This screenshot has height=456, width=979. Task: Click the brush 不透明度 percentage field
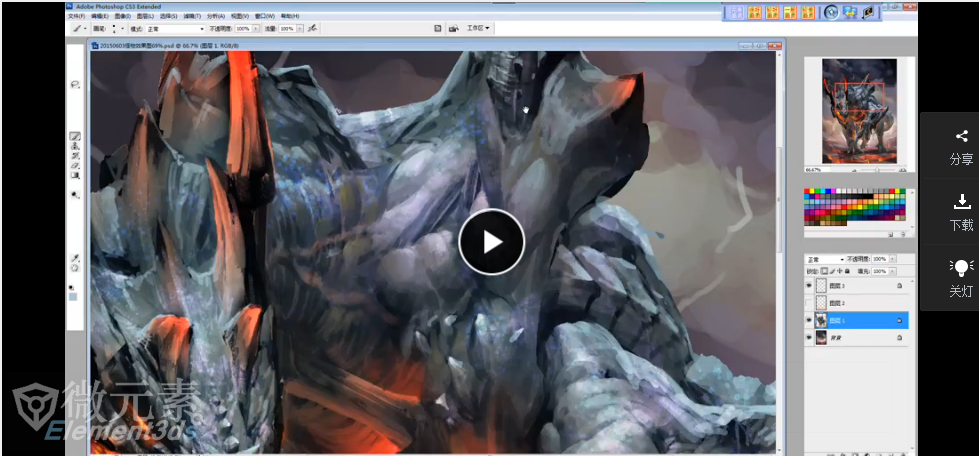tap(242, 29)
